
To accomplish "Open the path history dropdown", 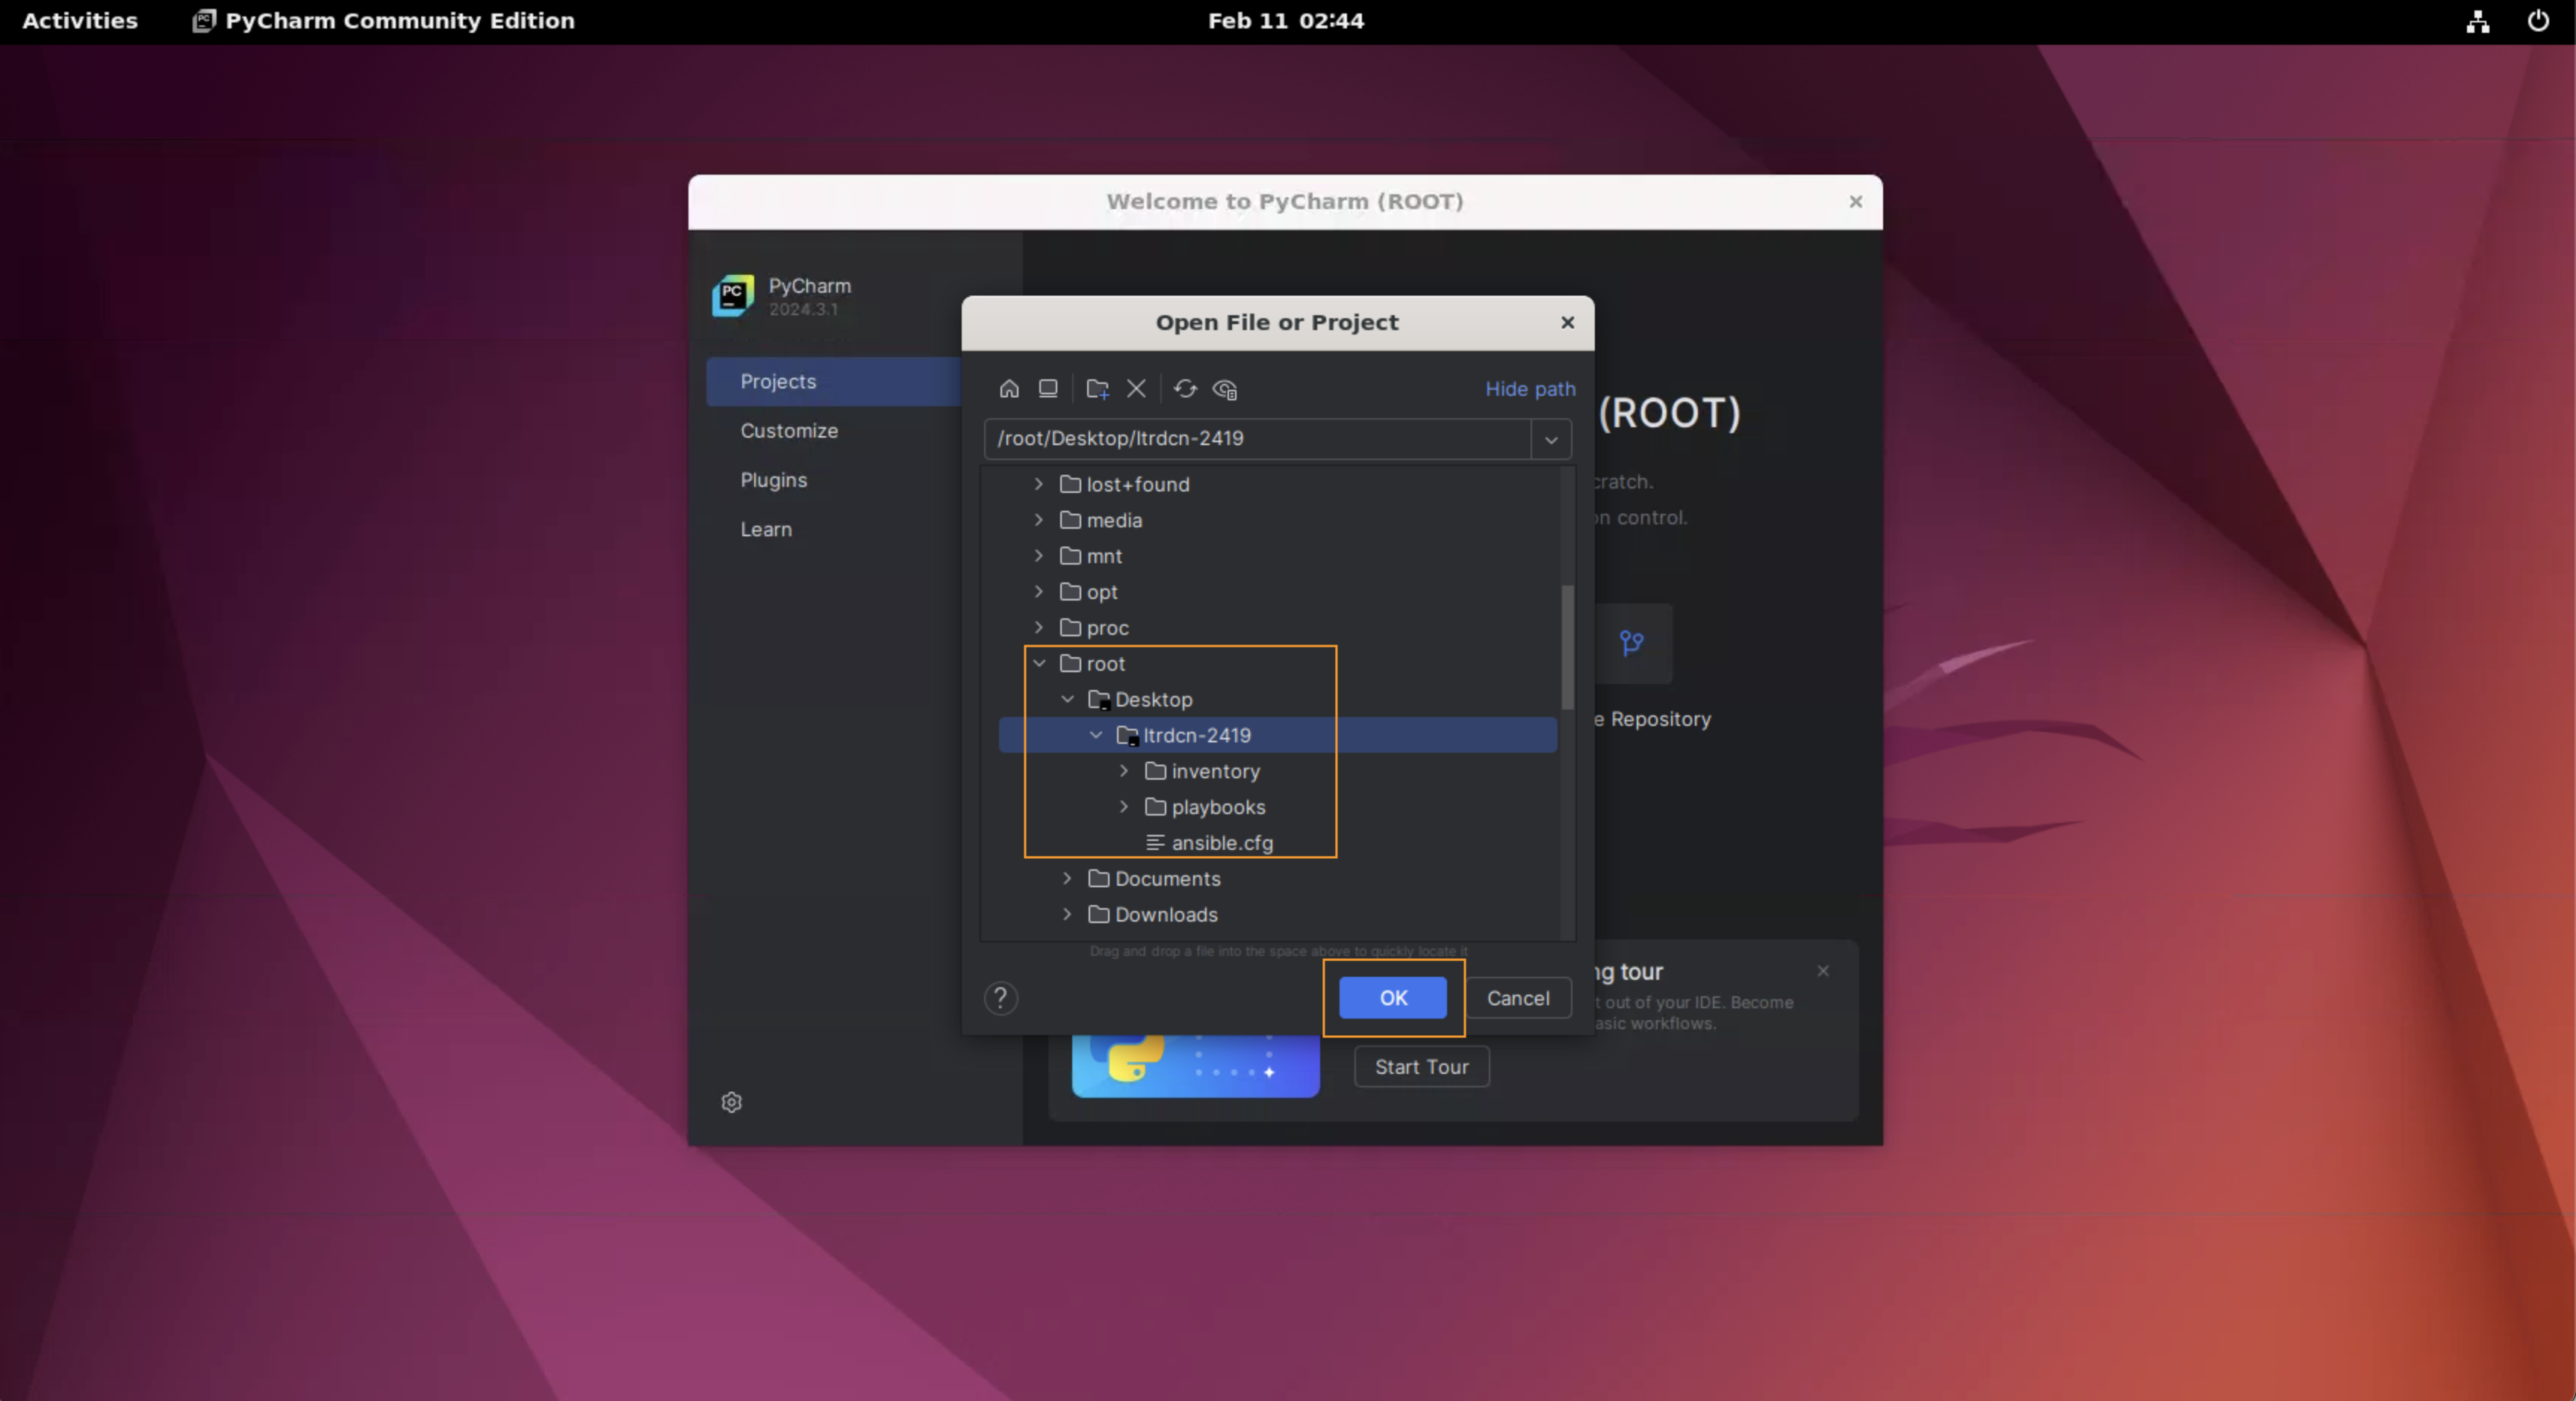I will 1551,439.
